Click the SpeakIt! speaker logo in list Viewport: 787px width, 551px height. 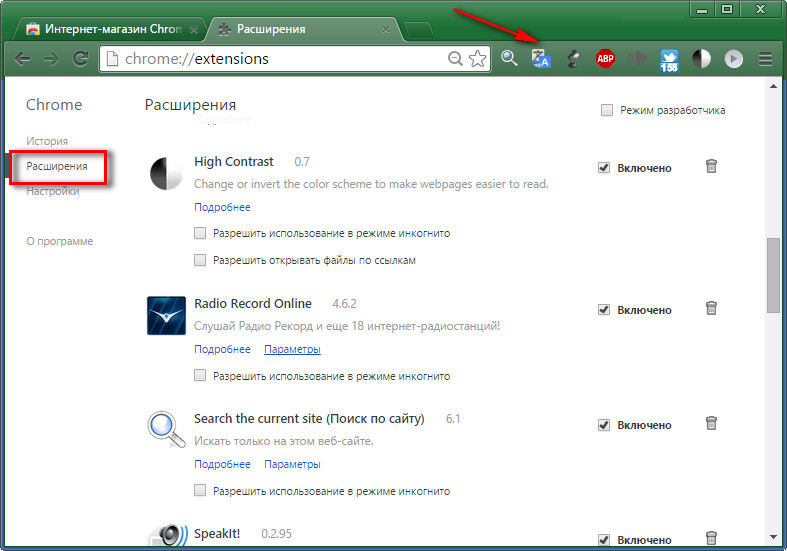169,535
